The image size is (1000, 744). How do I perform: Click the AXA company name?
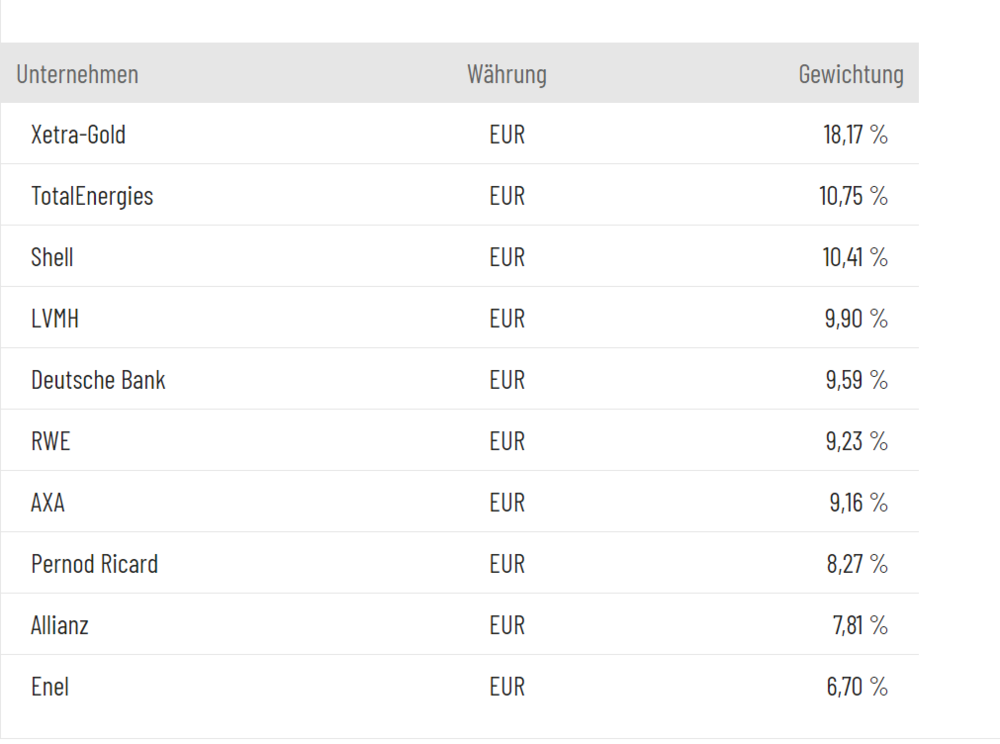(x=48, y=503)
